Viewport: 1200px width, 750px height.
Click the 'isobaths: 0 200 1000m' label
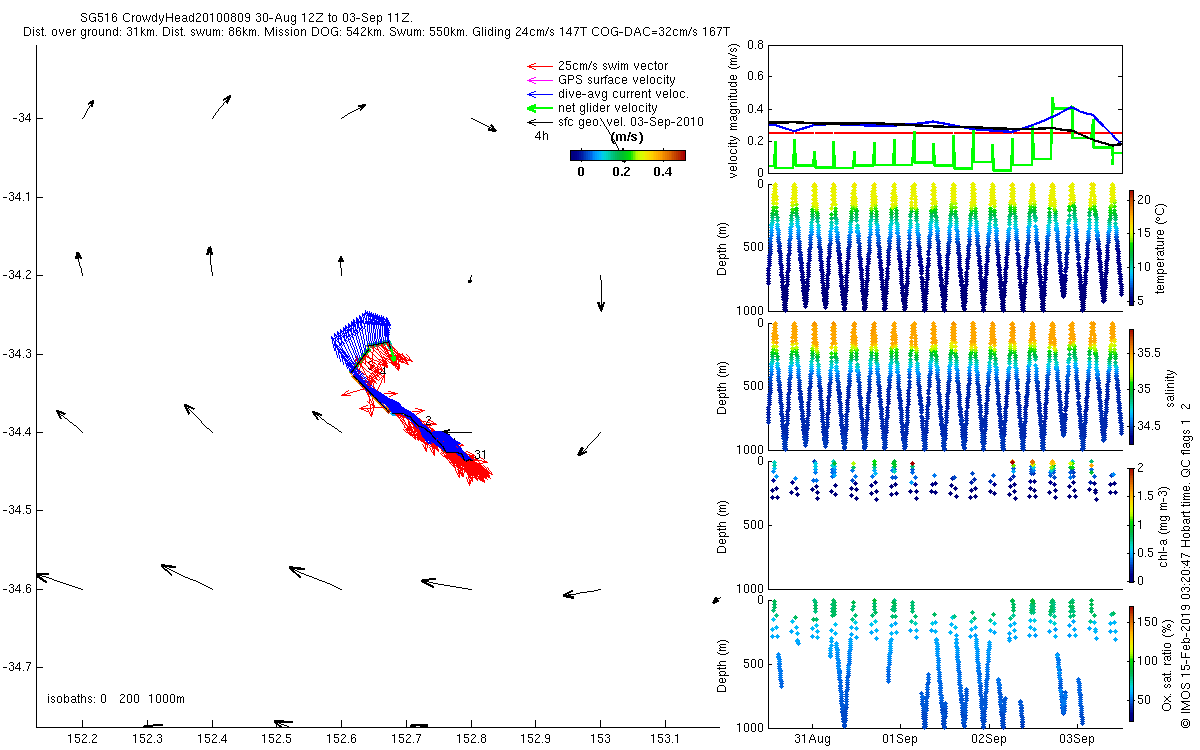click(x=116, y=699)
